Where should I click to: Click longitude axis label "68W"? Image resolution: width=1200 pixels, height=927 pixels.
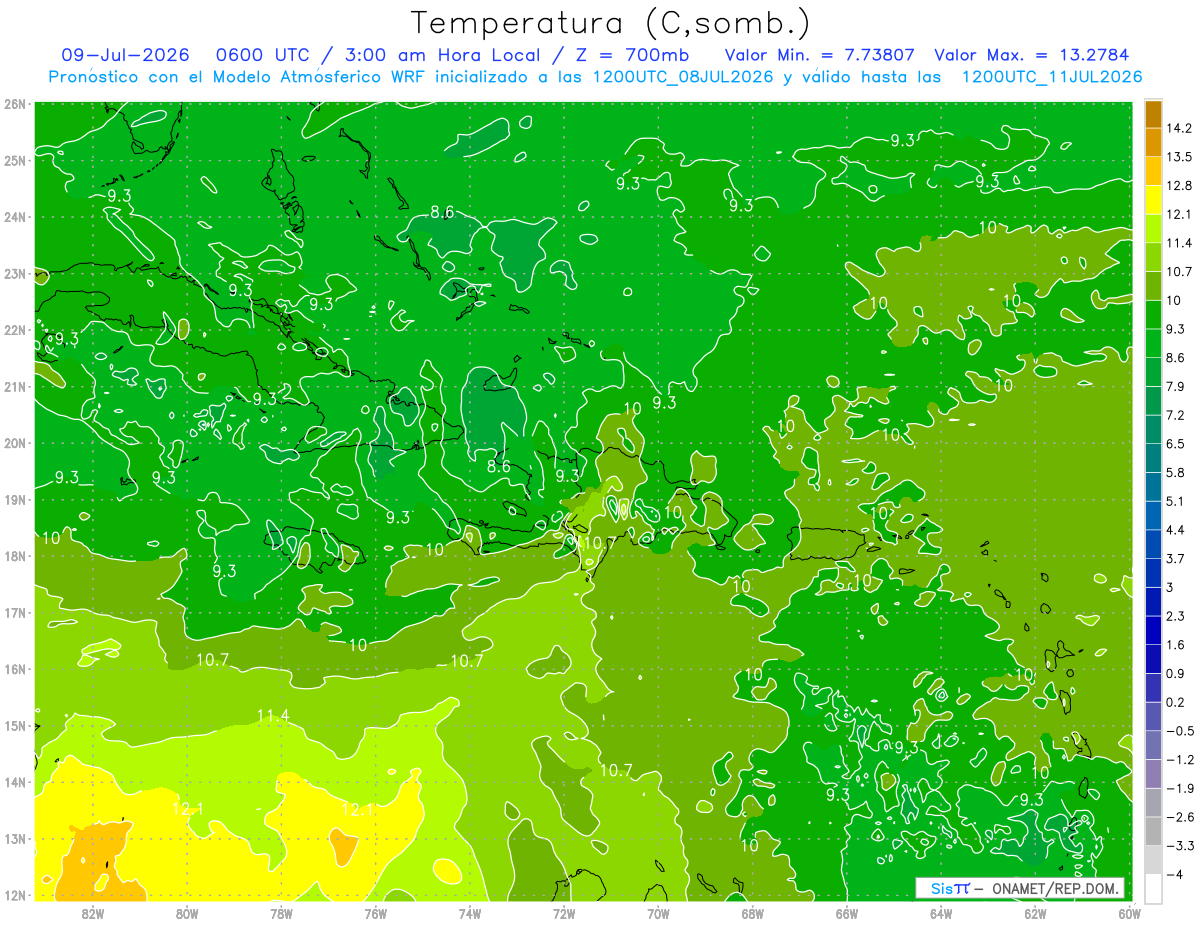click(753, 912)
